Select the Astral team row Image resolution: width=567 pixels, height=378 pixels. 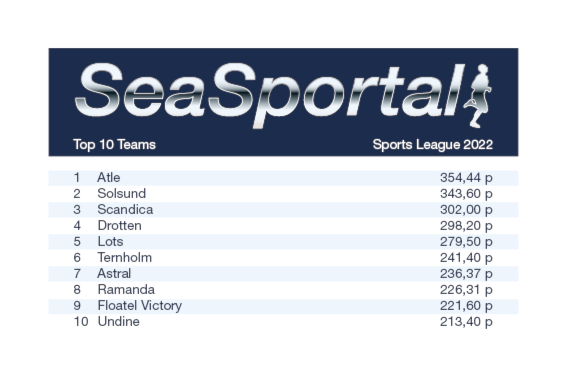click(x=283, y=273)
